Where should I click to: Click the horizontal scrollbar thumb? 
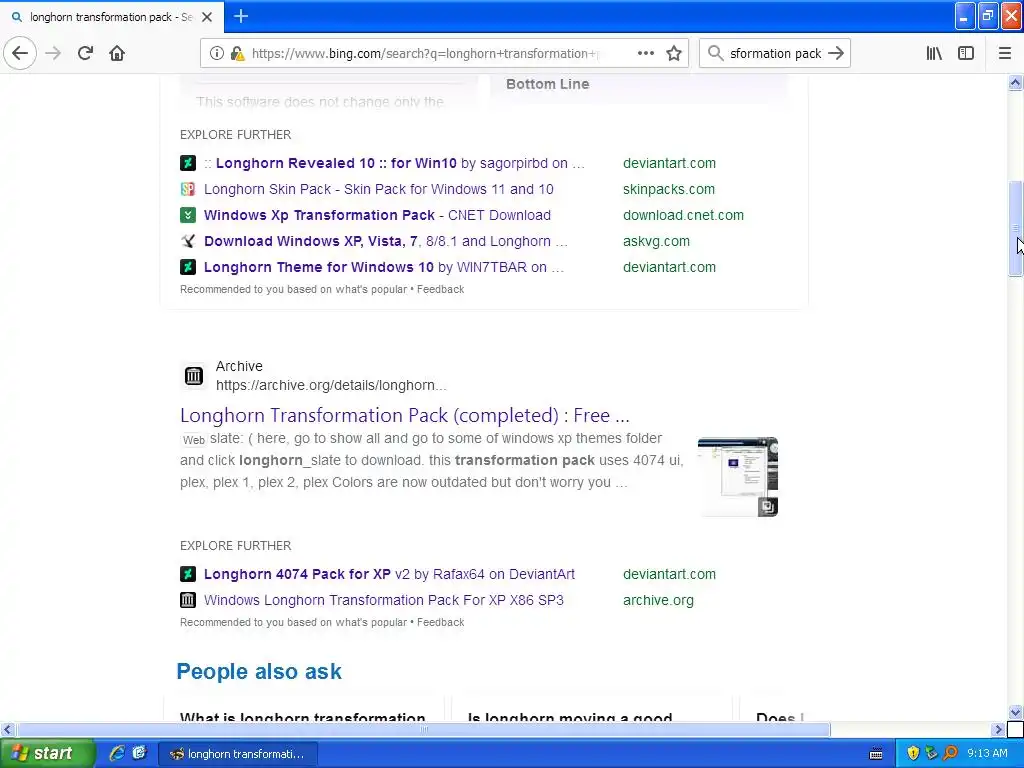point(423,729)
